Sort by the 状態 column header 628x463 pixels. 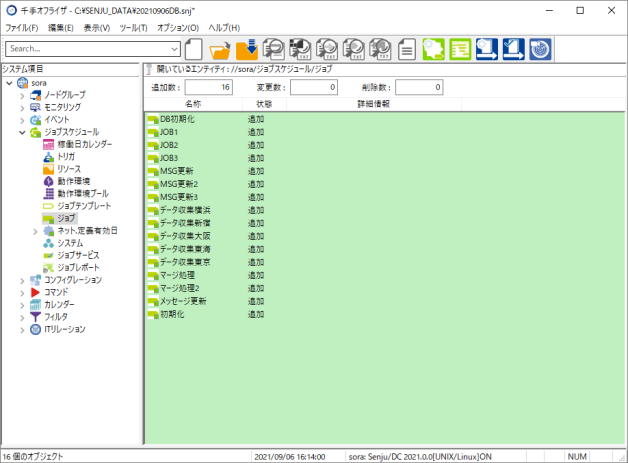[x=264, y=104]
